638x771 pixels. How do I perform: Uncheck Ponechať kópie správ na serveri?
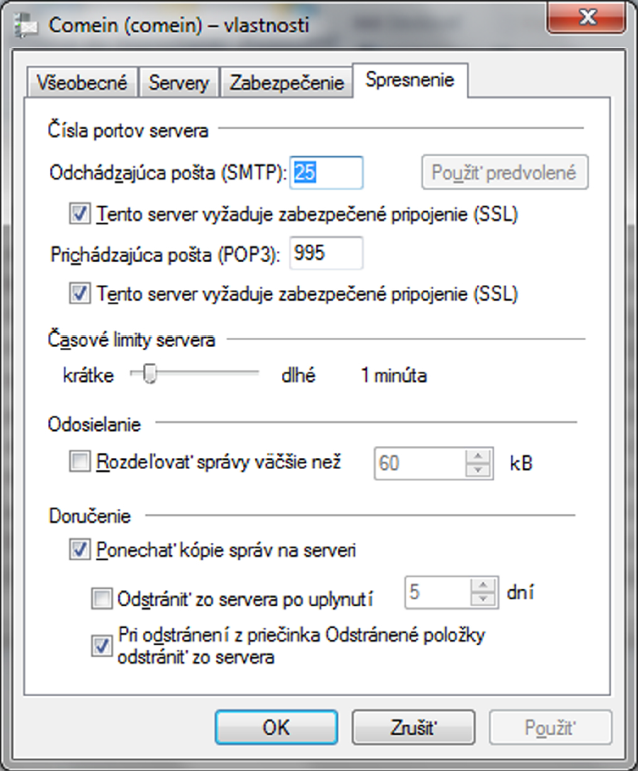80,549
